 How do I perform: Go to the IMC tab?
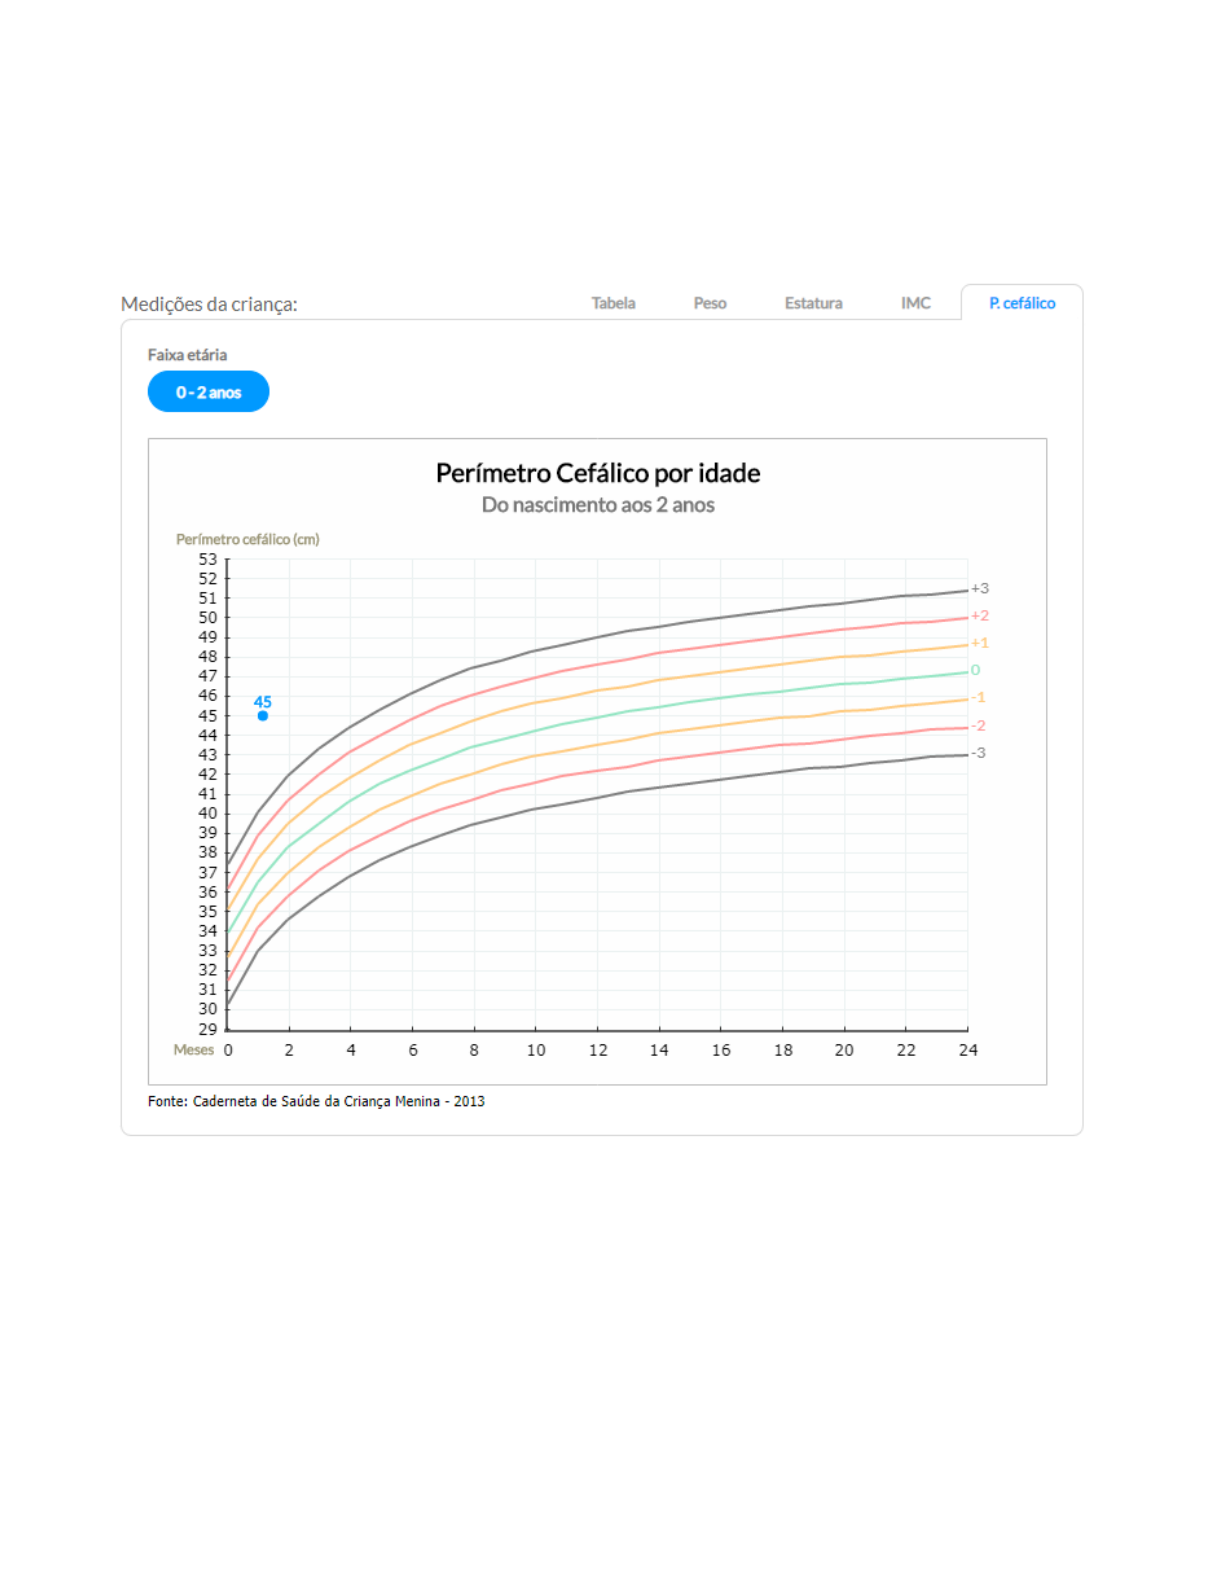tap(915, 303)
